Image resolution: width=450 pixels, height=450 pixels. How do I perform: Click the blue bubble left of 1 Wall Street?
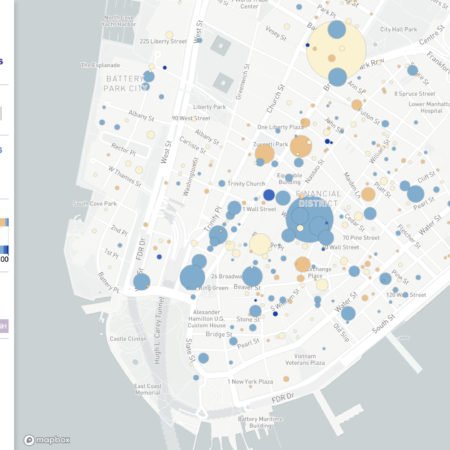pyautogui.click(x=234, y=208)
